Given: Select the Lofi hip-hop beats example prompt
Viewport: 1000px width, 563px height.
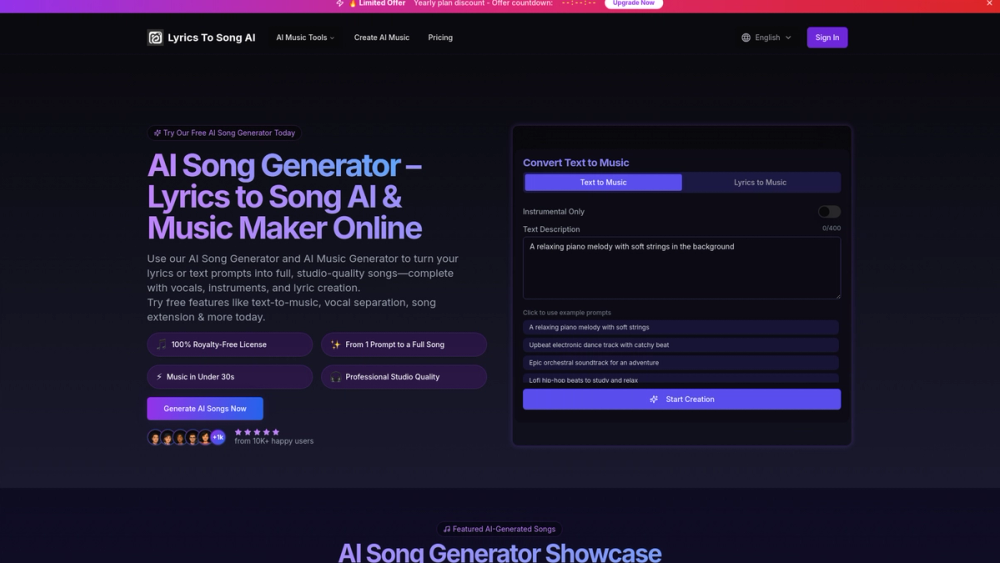Looking at the screenshot, I should [680, 379].
